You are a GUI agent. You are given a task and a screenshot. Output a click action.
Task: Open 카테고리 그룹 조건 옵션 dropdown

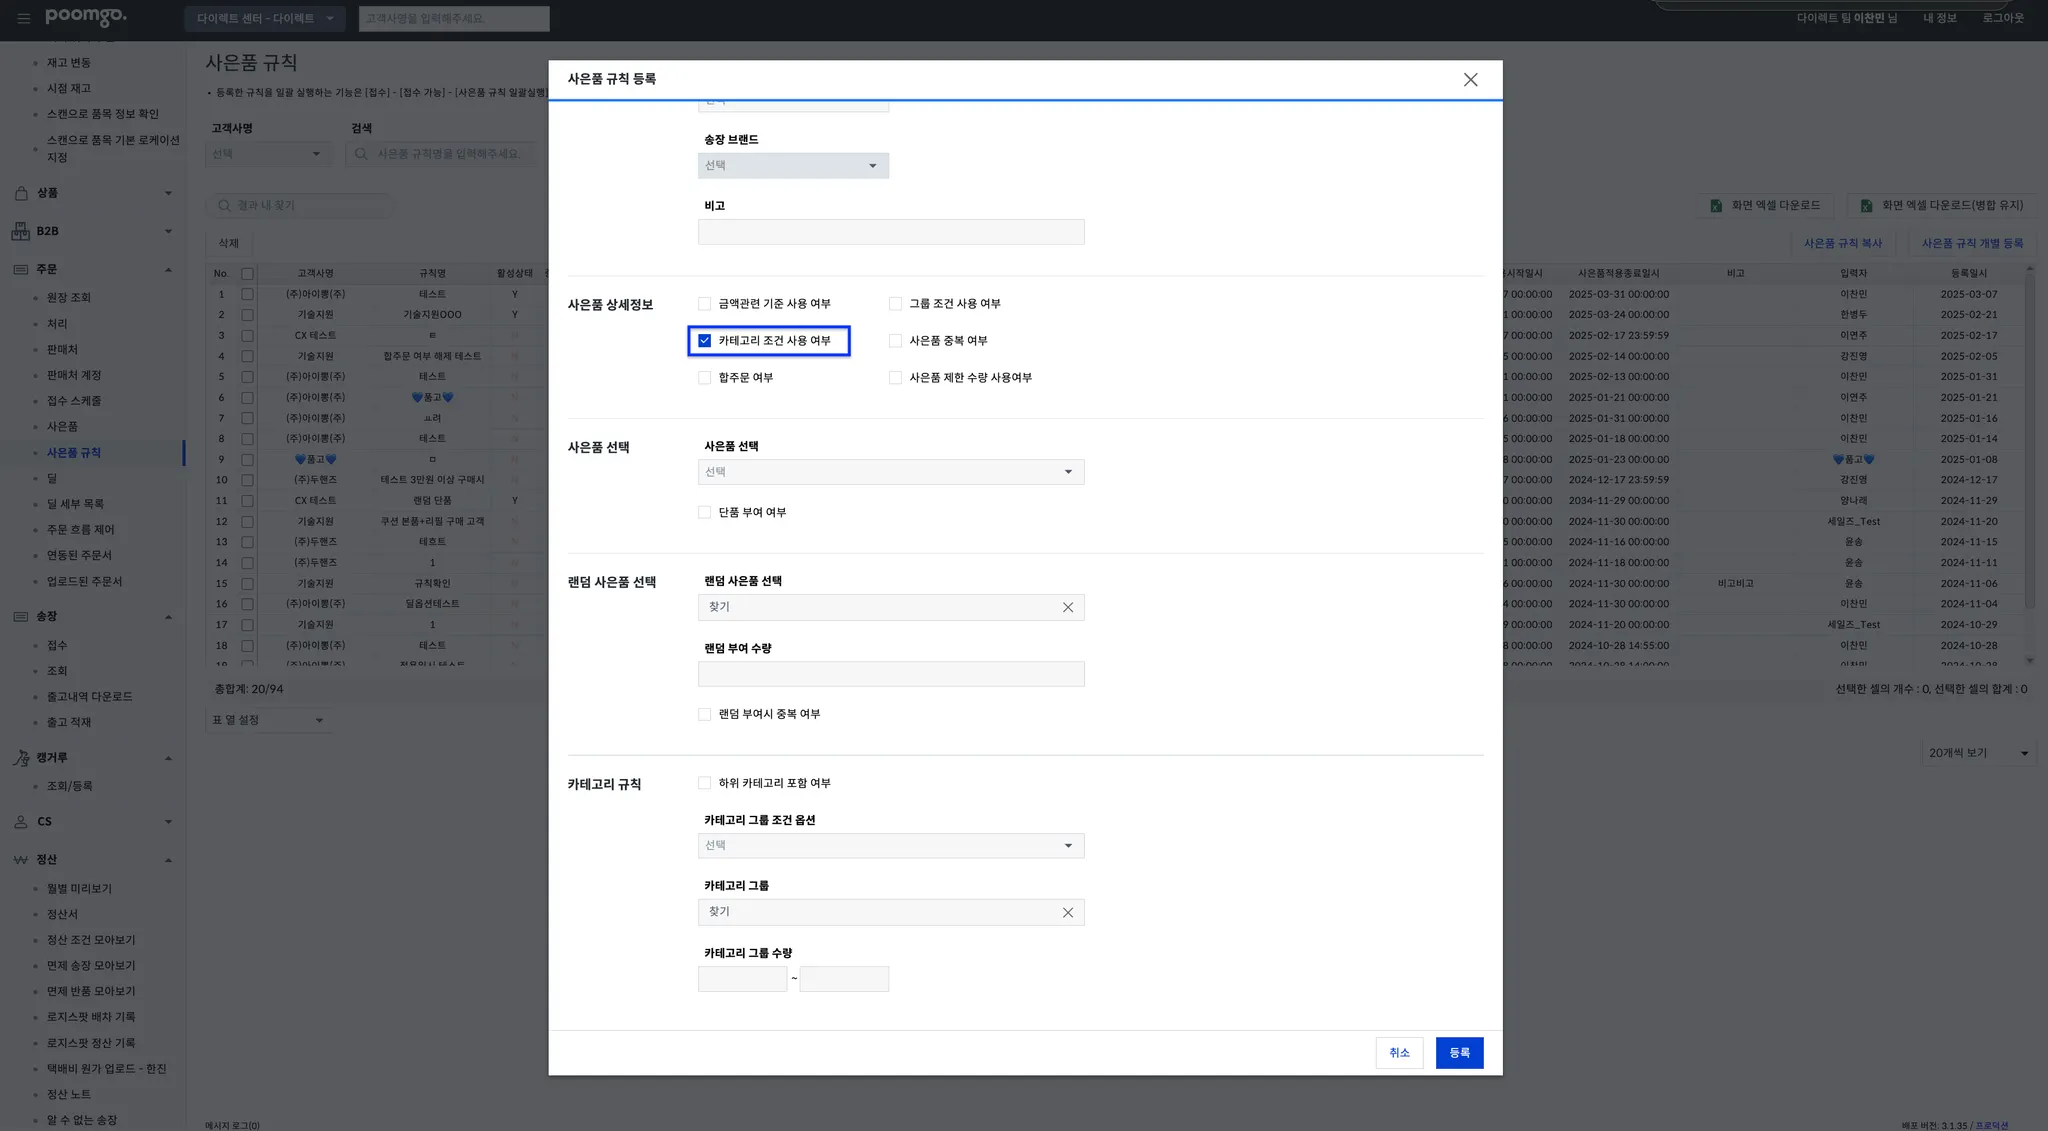click(890, 846)
